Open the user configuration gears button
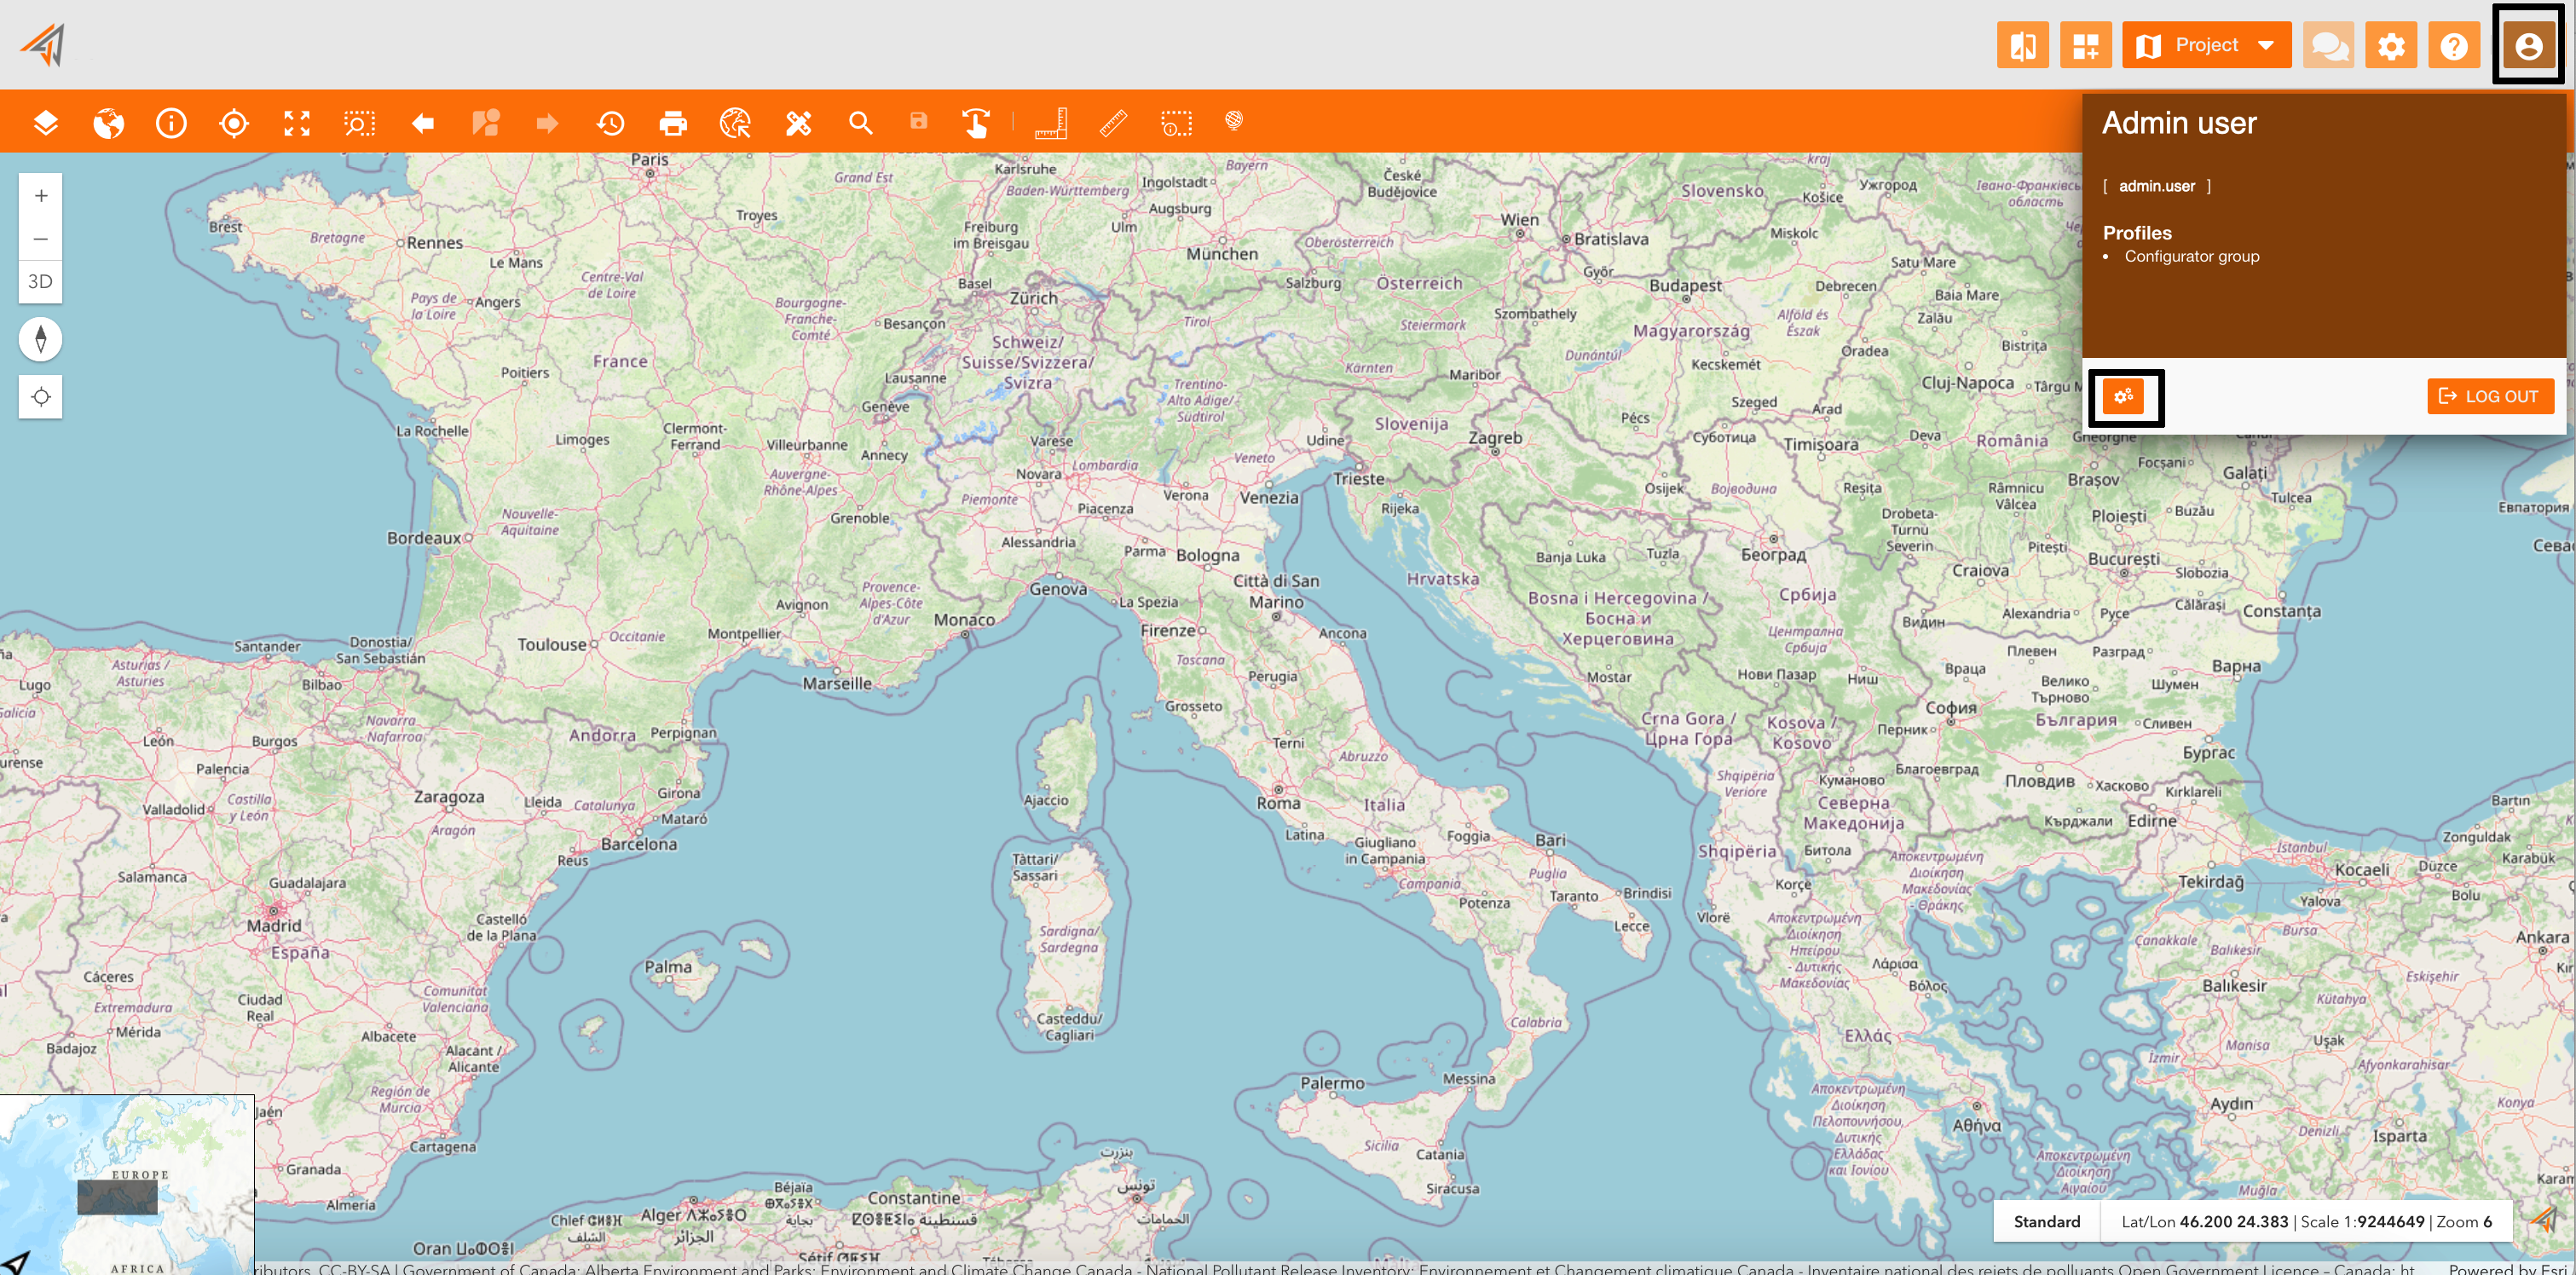The image size is (2576, 1275). pyautogui.click(x=2124, y=396)
